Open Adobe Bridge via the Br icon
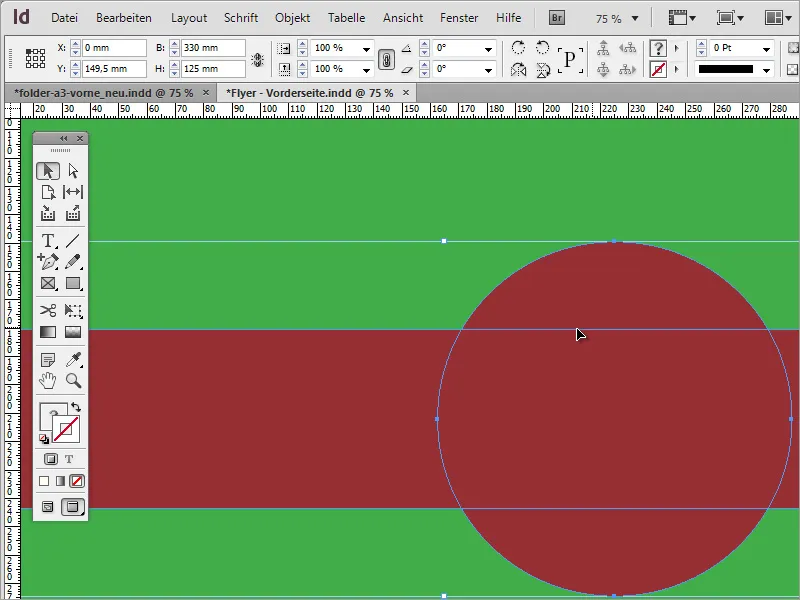 (556, 17)
